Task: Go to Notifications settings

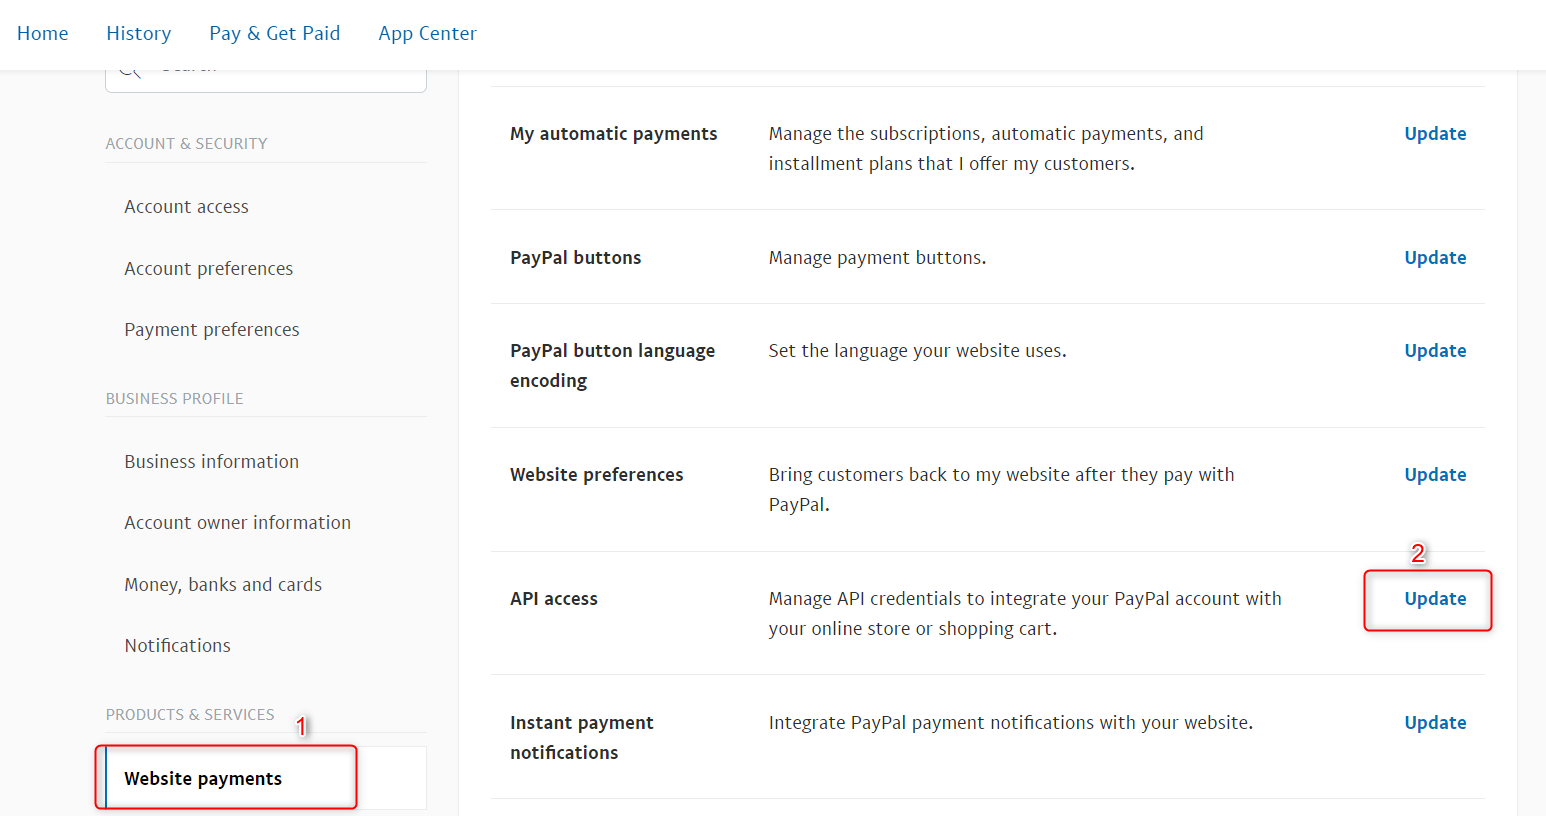Action: click(x=178, y=646)
